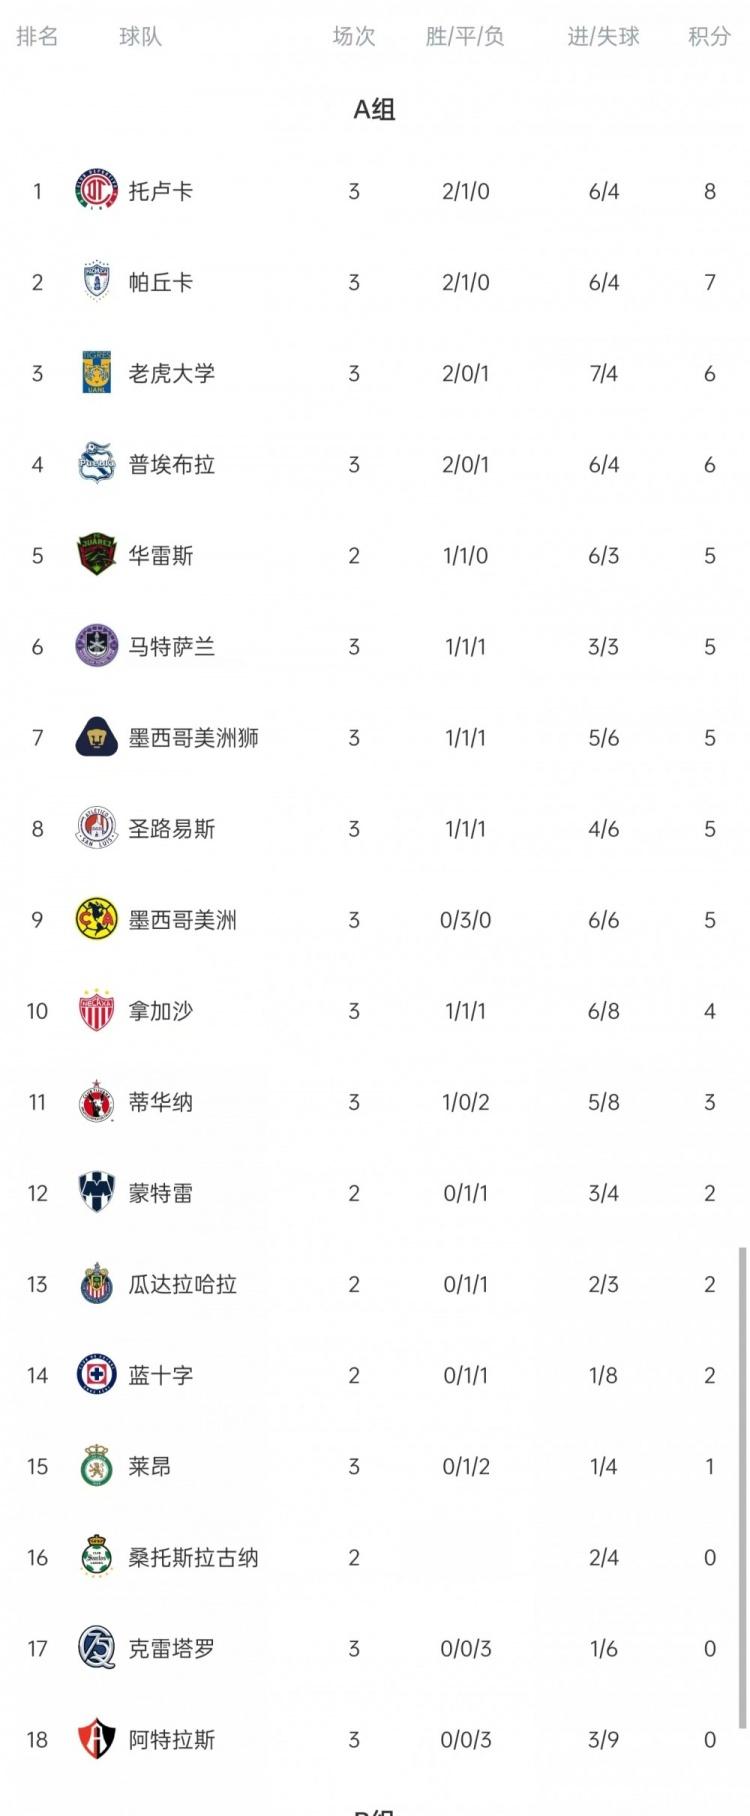
Task: Open the 马特萨兰 team name
Action: click(172, 647)
